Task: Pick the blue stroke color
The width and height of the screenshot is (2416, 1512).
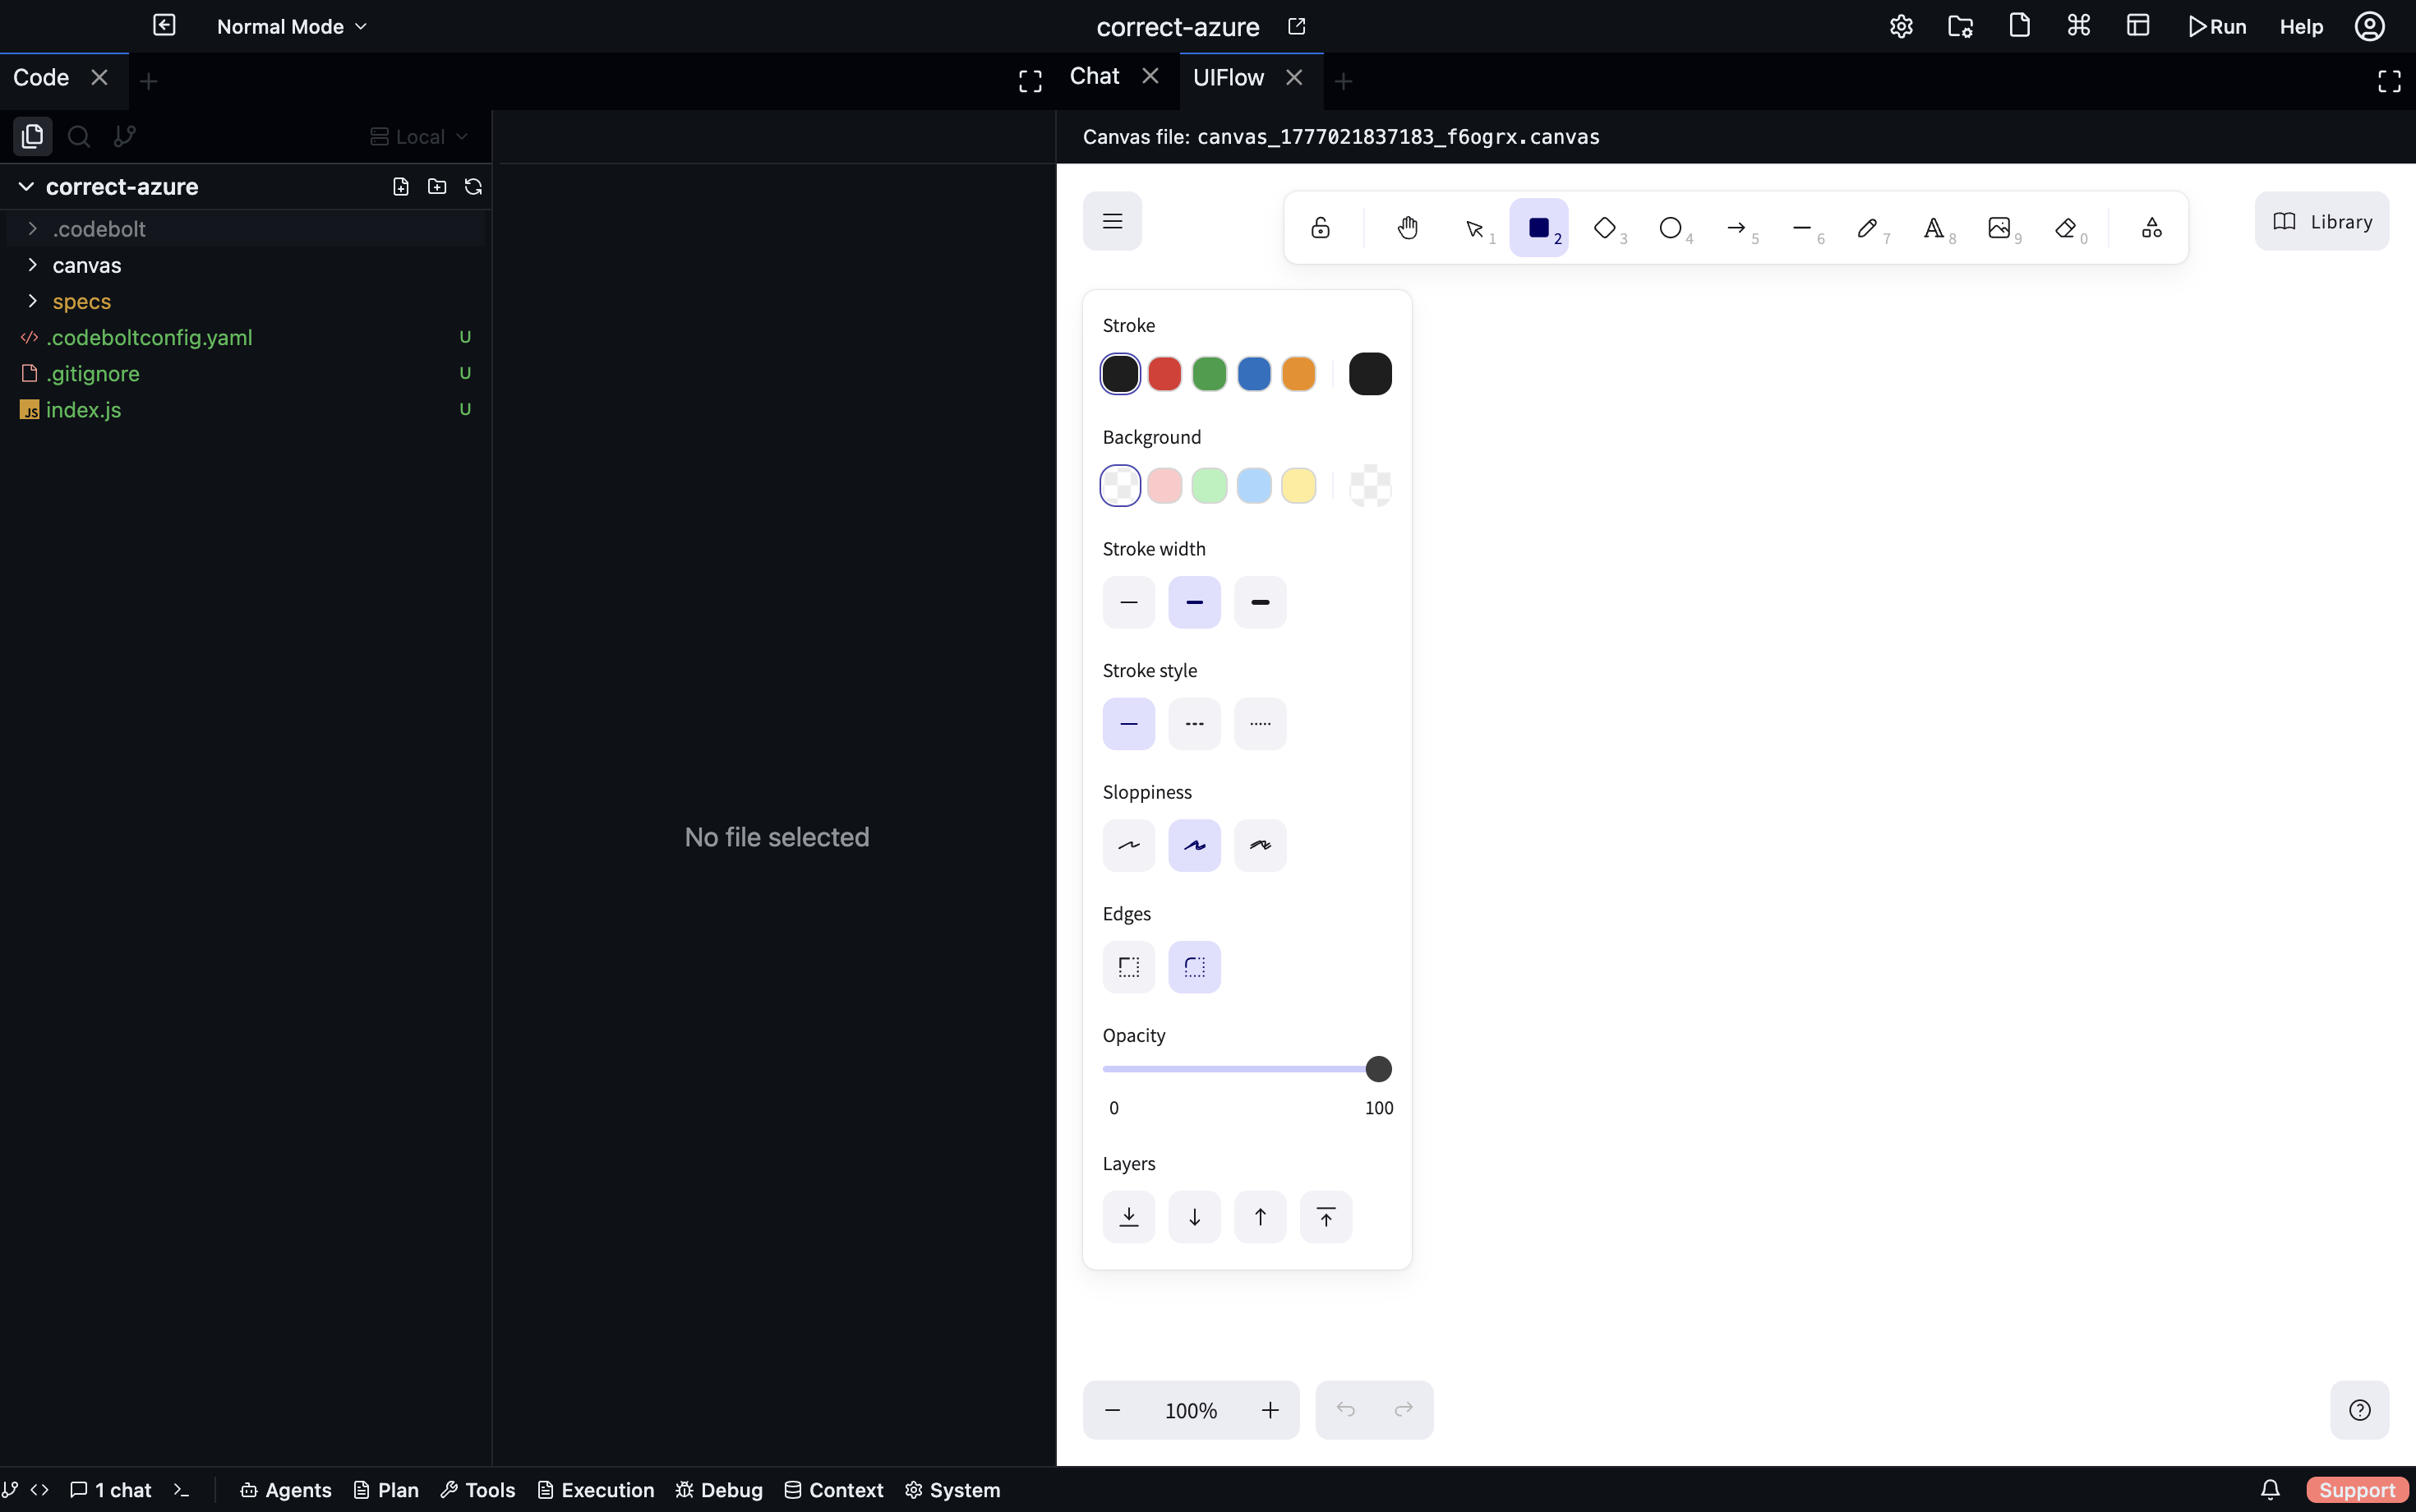Action: pyautogui.click(x=1254, y=374)
